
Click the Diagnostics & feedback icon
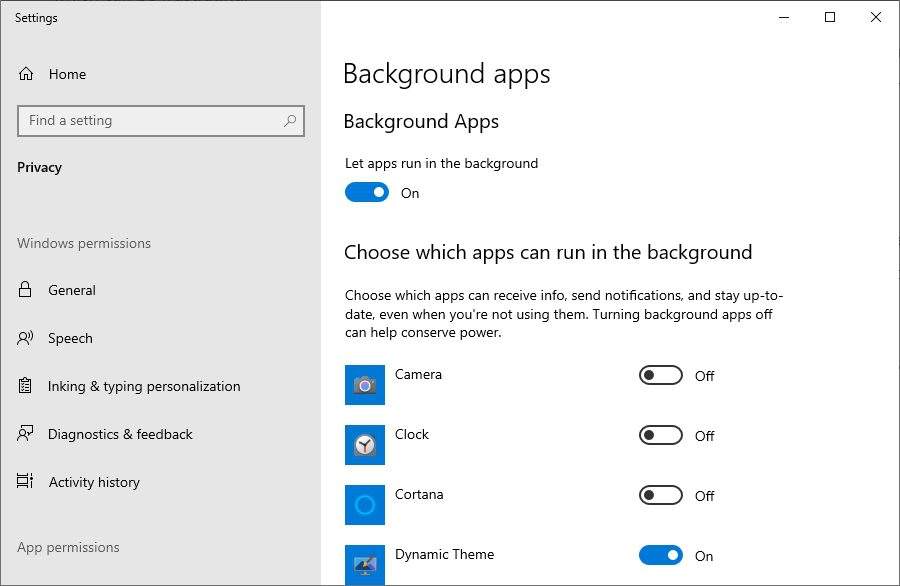25,434
